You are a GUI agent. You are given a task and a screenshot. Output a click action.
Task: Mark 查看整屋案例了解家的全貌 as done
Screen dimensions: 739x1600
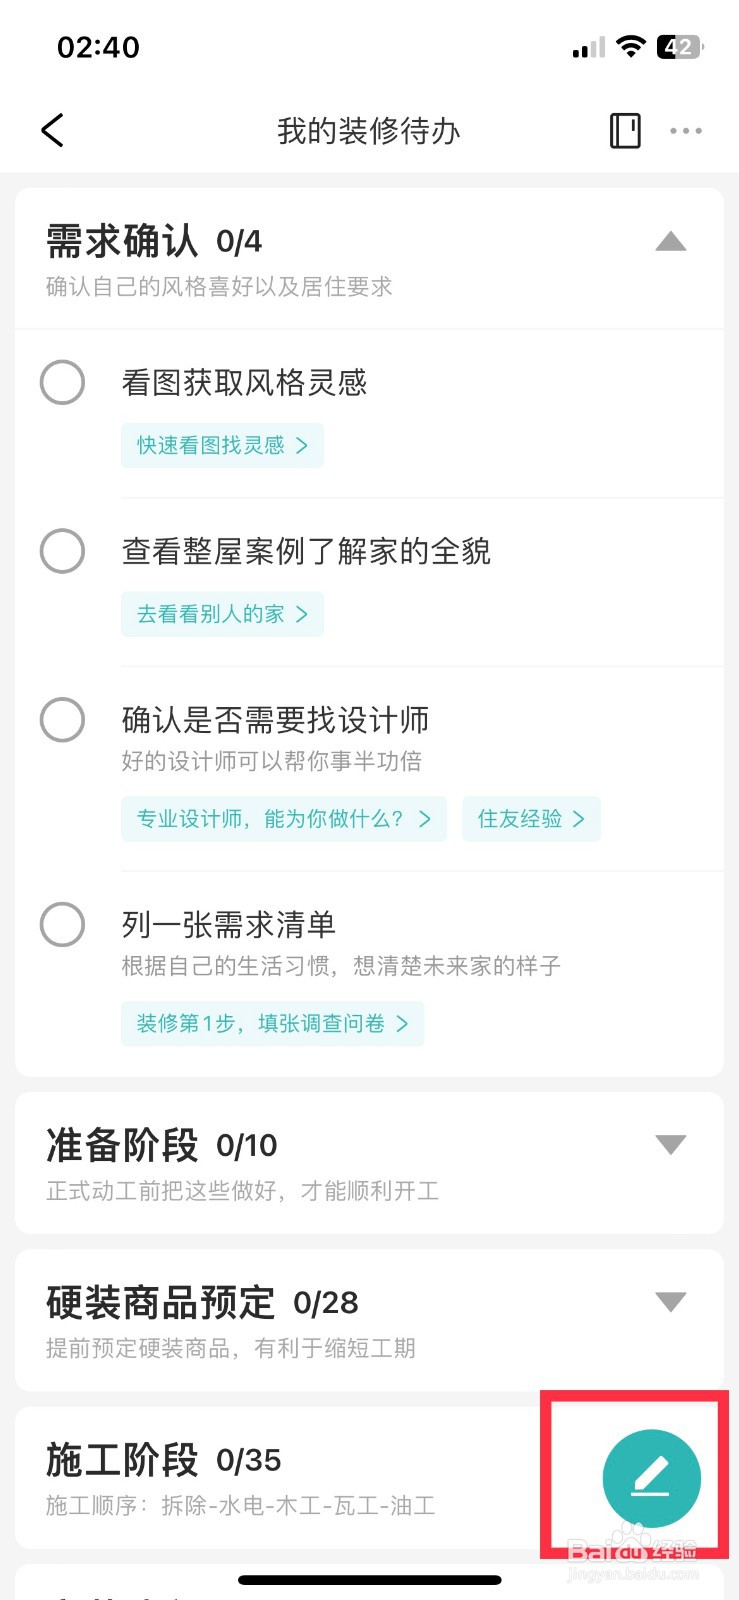[x=62, y=551]
